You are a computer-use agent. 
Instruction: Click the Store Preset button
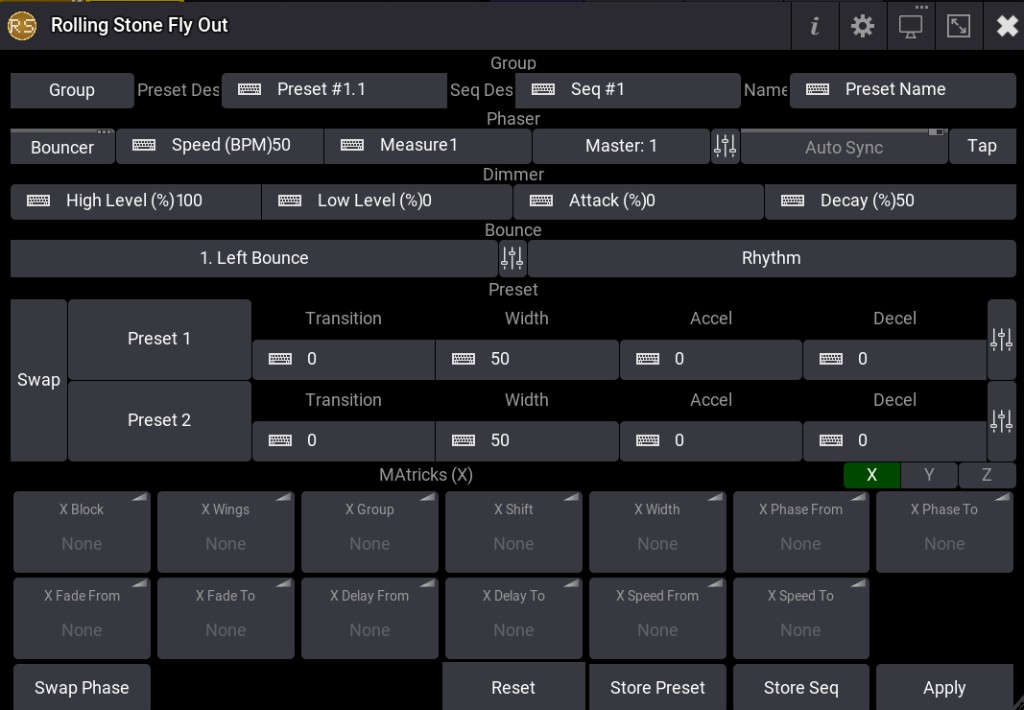pos(658,687)
